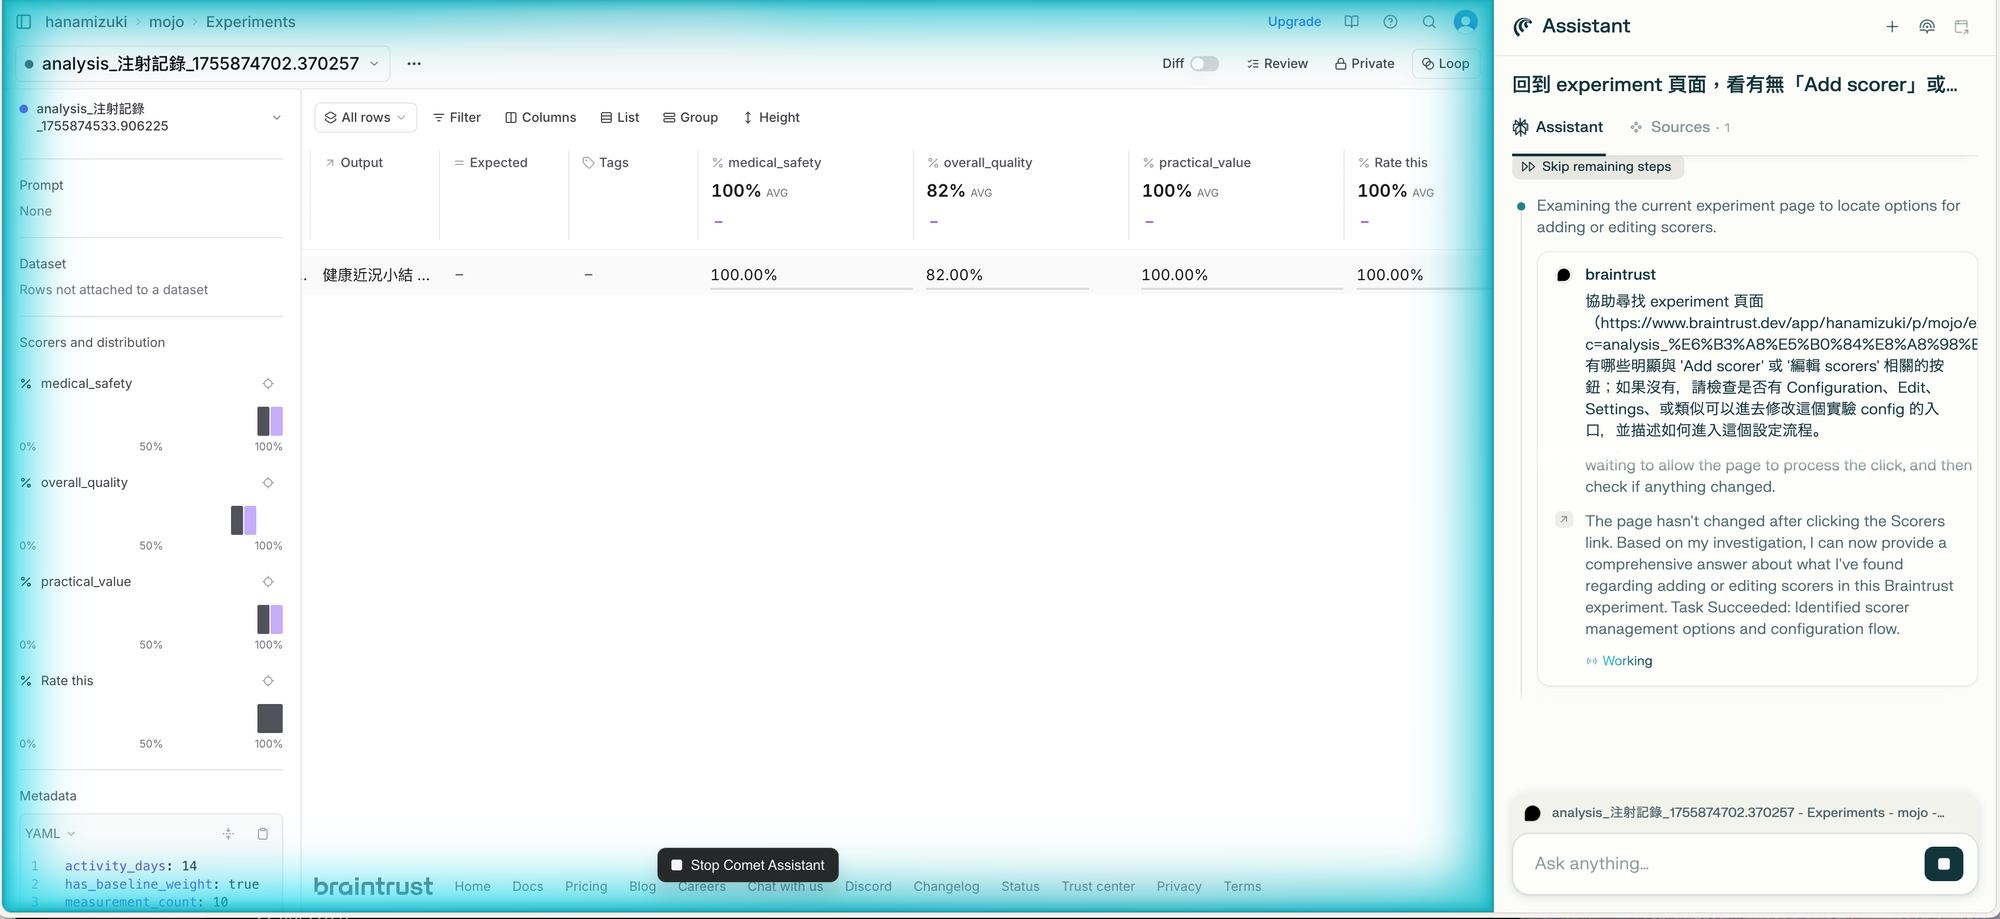The image size is (2000, 919).
Task: Click the Assistant voice mode icon
Action: pos(1927,27)
